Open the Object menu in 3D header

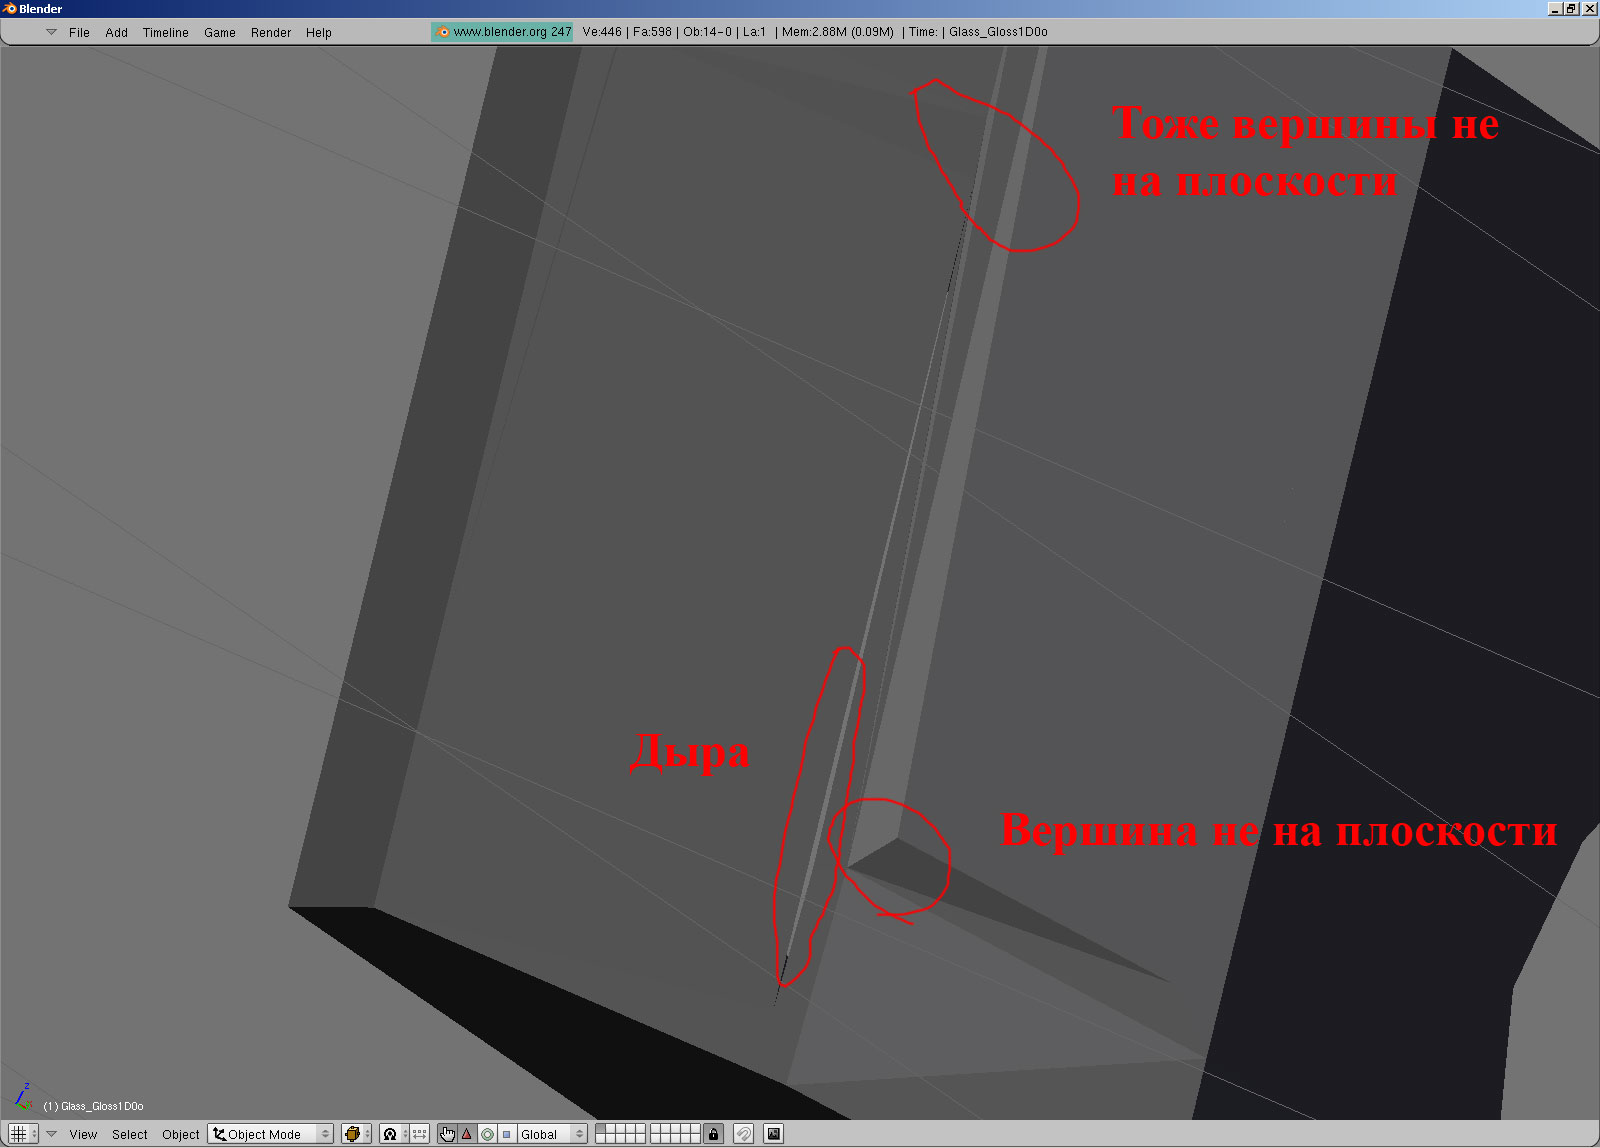pyautogui.click(x=181, y=1134)
